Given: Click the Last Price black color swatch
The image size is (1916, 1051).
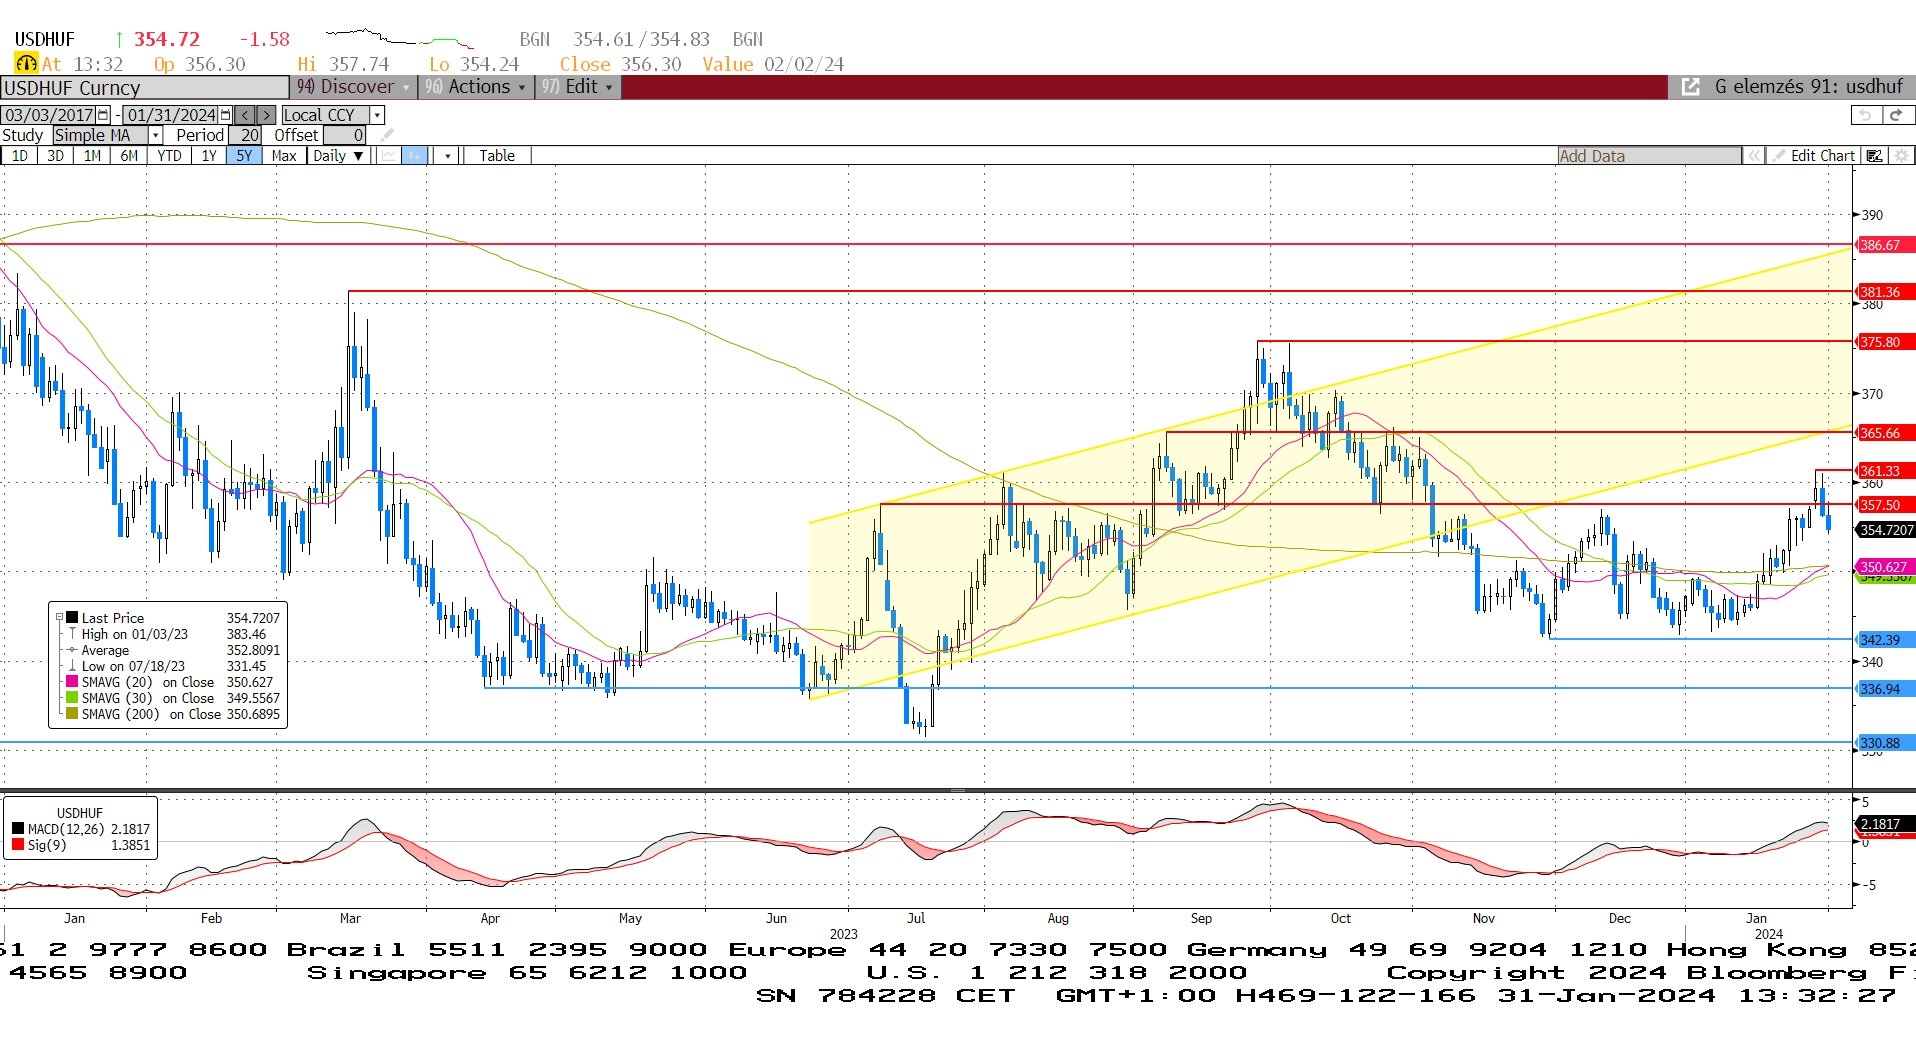Looking at the screenshot, I should pos(72,618).
